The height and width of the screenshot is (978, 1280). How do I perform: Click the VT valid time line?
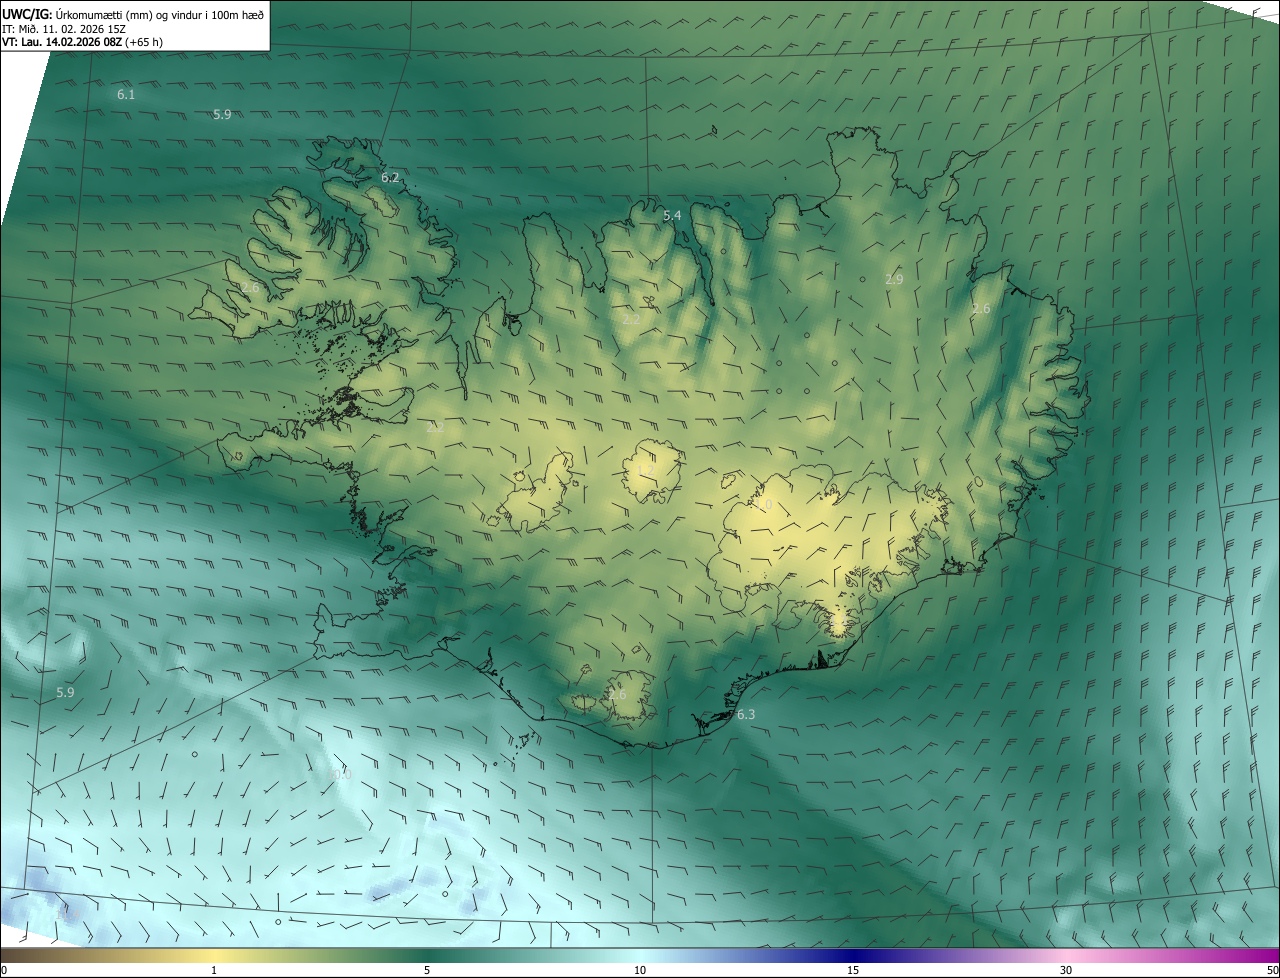[82, 42]
